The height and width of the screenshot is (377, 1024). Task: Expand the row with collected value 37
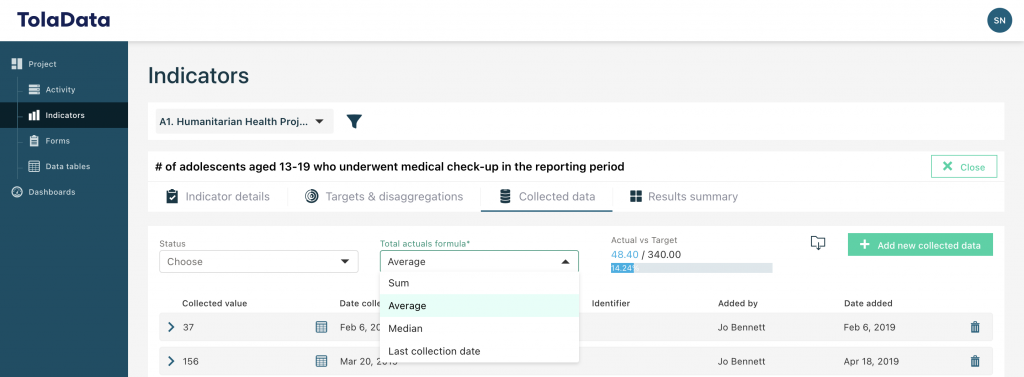pyautogui.click(x=171, y=327)
